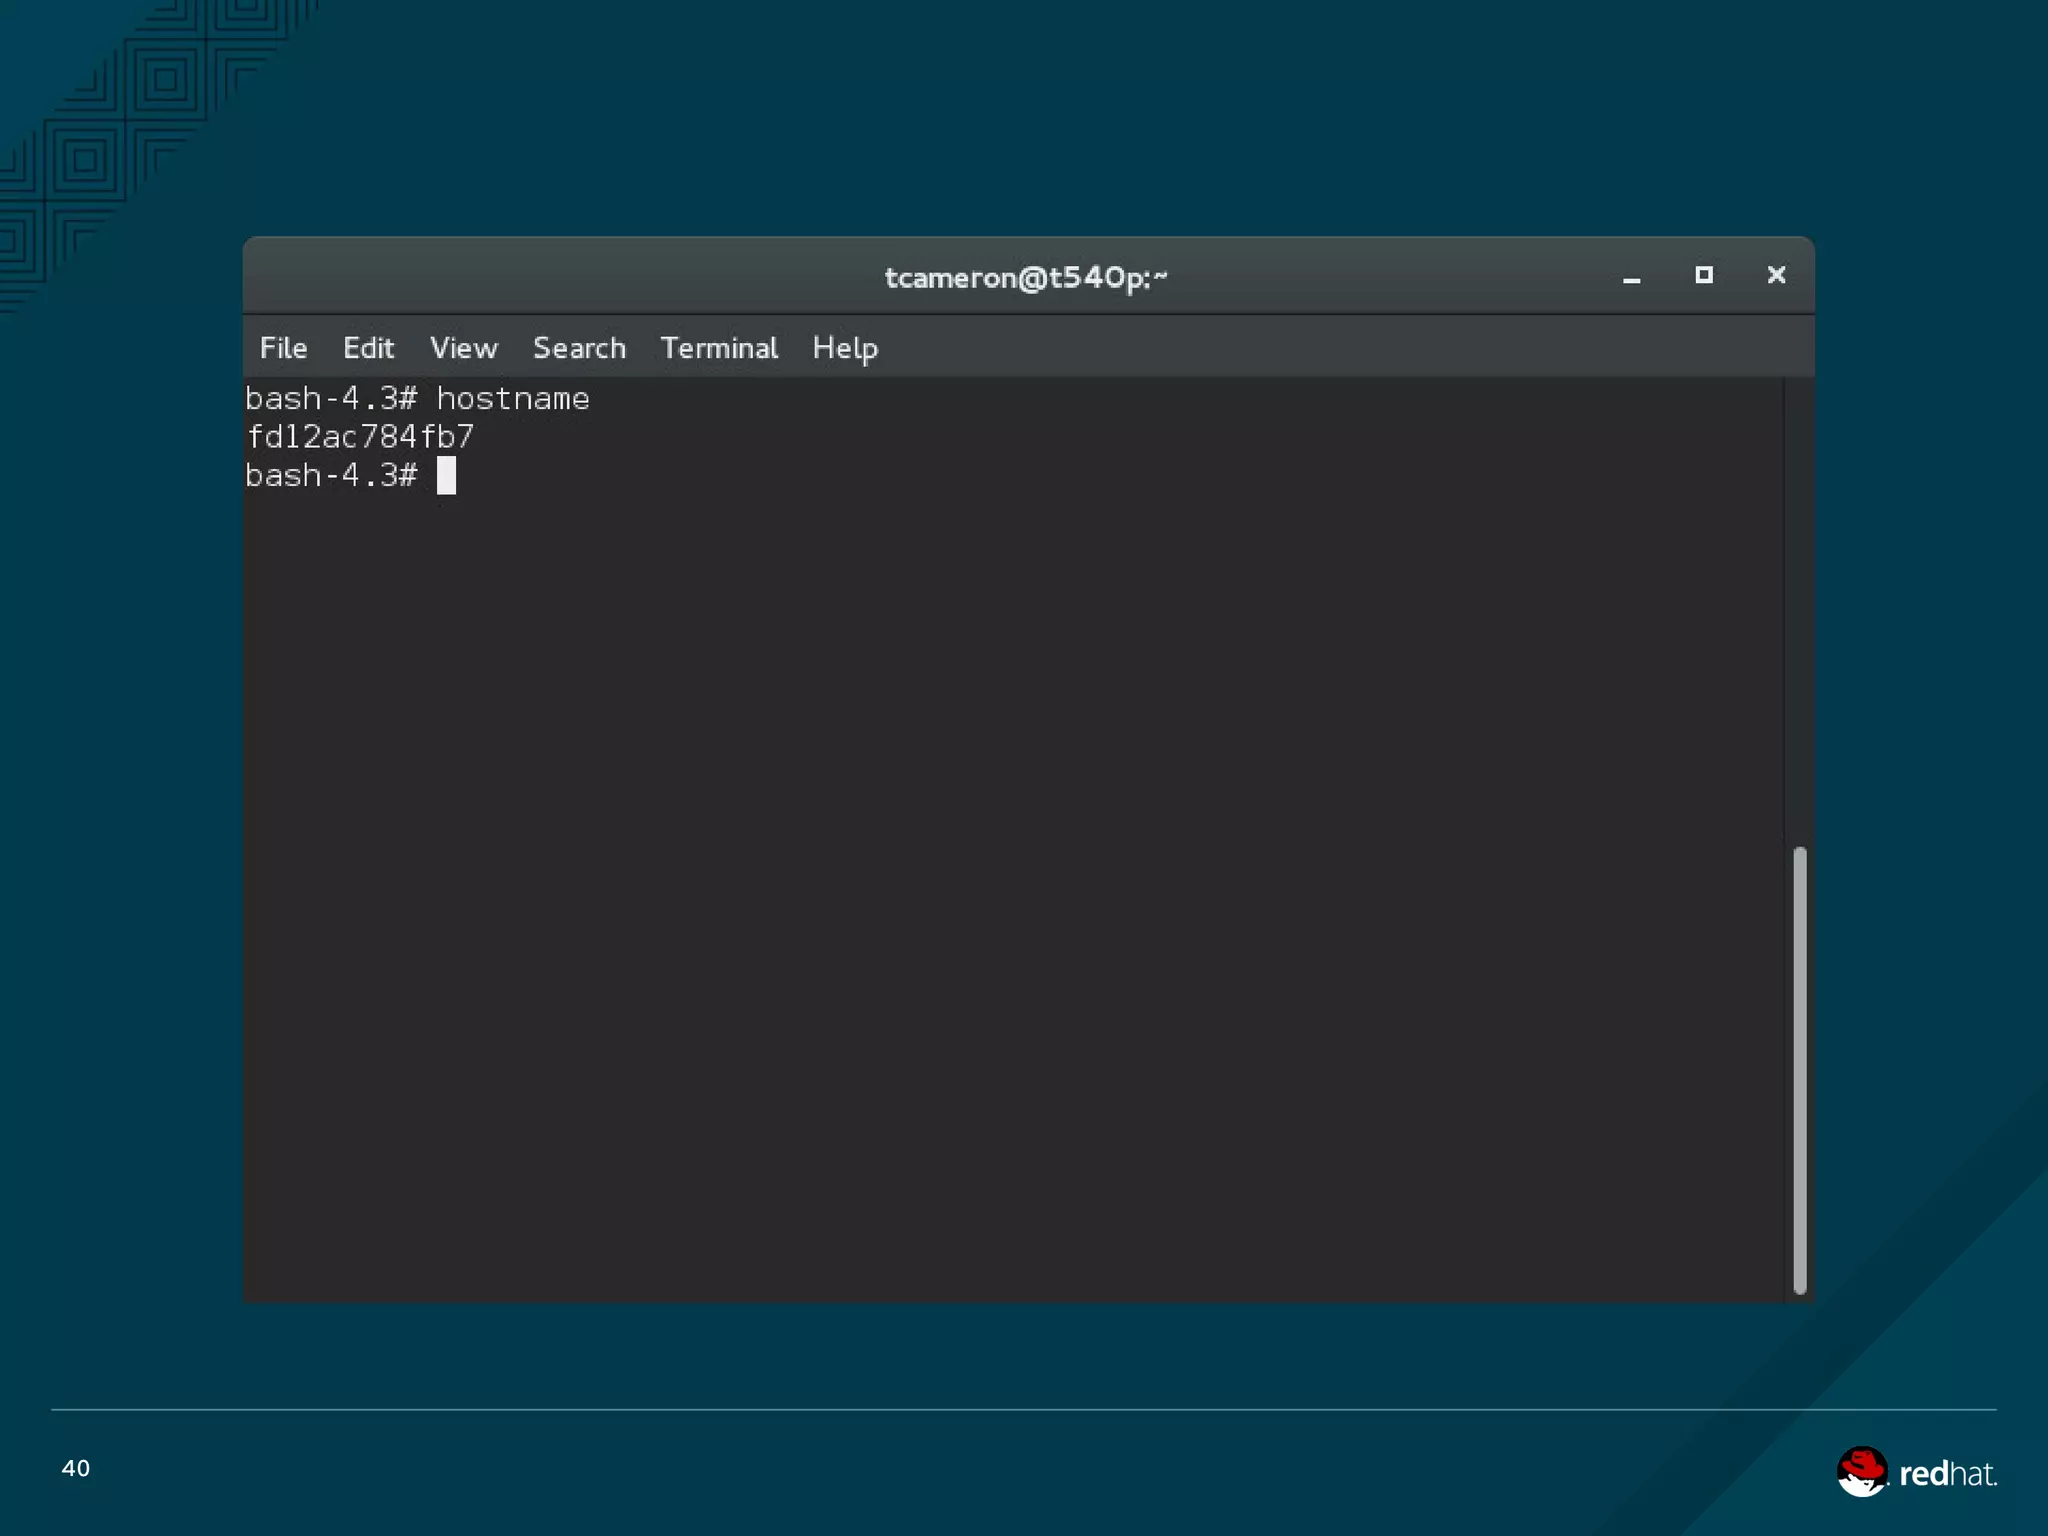Maximize the terminal window
2048x1536 pixels.
tap(1704, 275)
